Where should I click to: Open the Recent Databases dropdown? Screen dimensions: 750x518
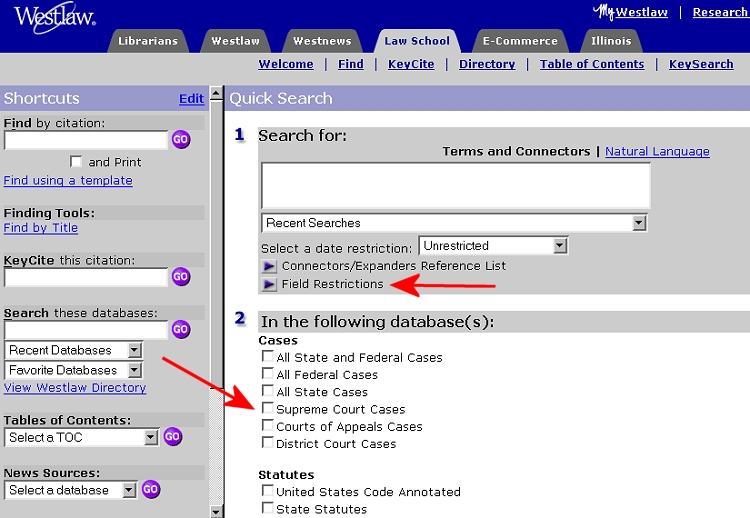[74, 350]
